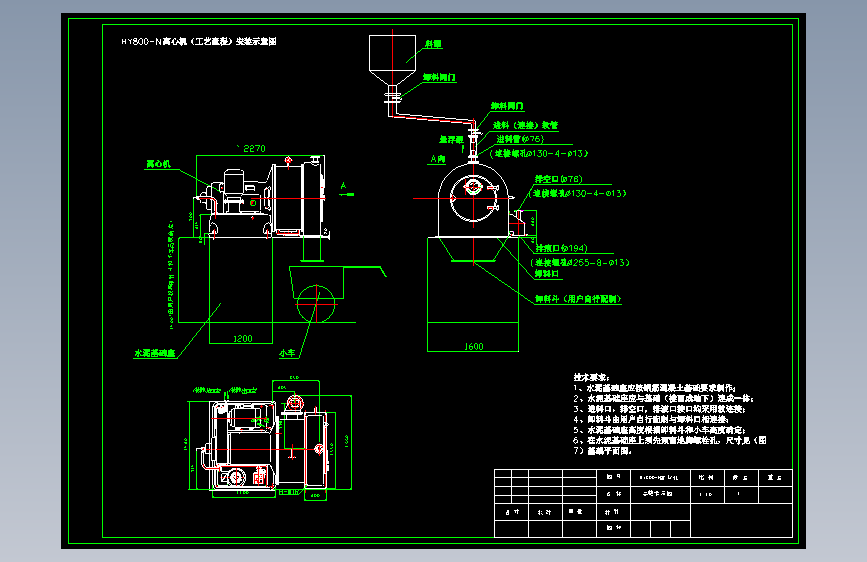Select the '进料管(φ76)' label

520,139
